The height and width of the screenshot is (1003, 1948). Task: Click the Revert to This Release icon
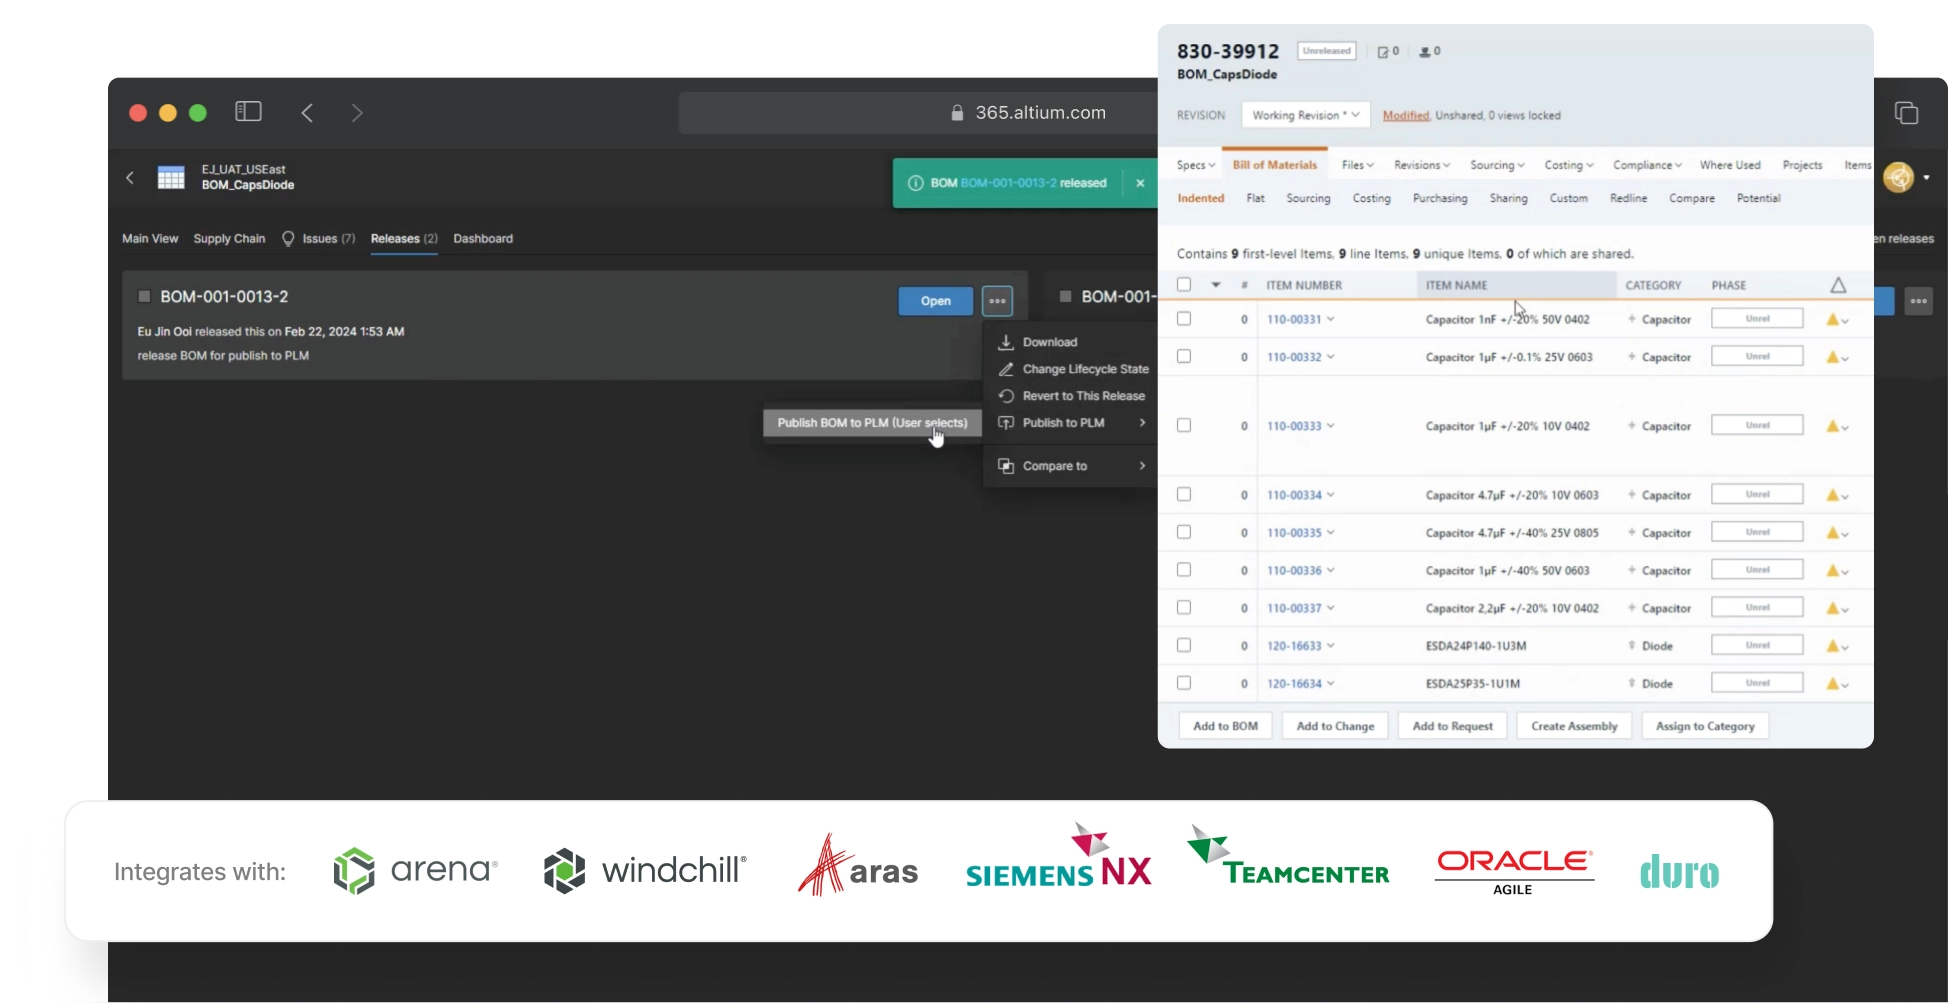(1006, 396)
